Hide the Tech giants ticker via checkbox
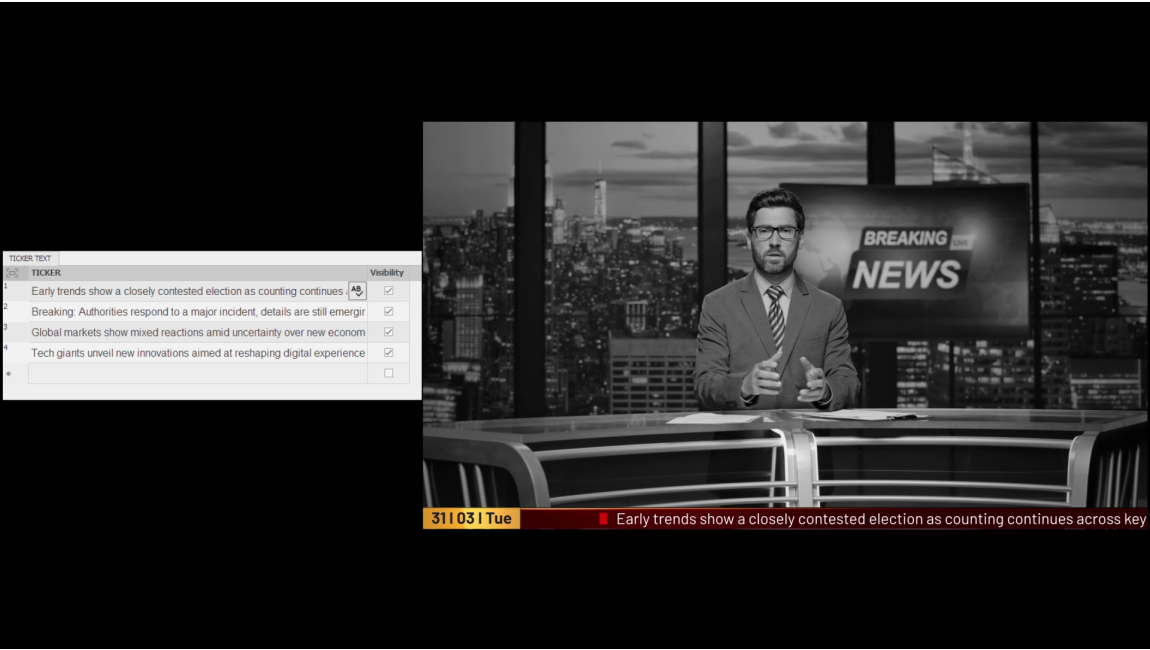Screen dimensions: 1150x650 point(389,353)
